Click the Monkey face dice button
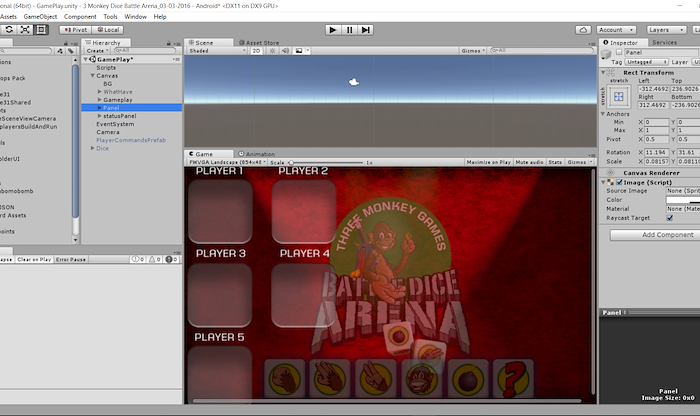The width and height of the screenshot is (700, 416). (421, 379)
